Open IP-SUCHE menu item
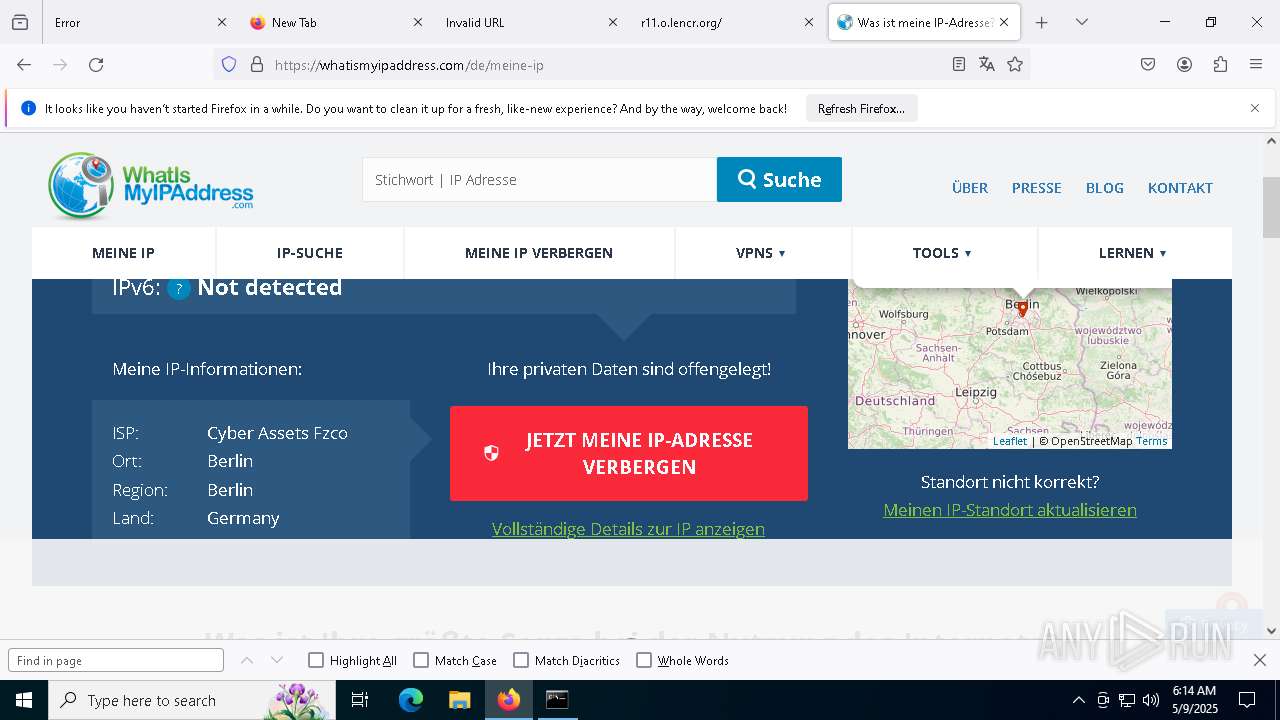Screen dimensions: 1280x720 pyautogui.click(x=310, y=253)
